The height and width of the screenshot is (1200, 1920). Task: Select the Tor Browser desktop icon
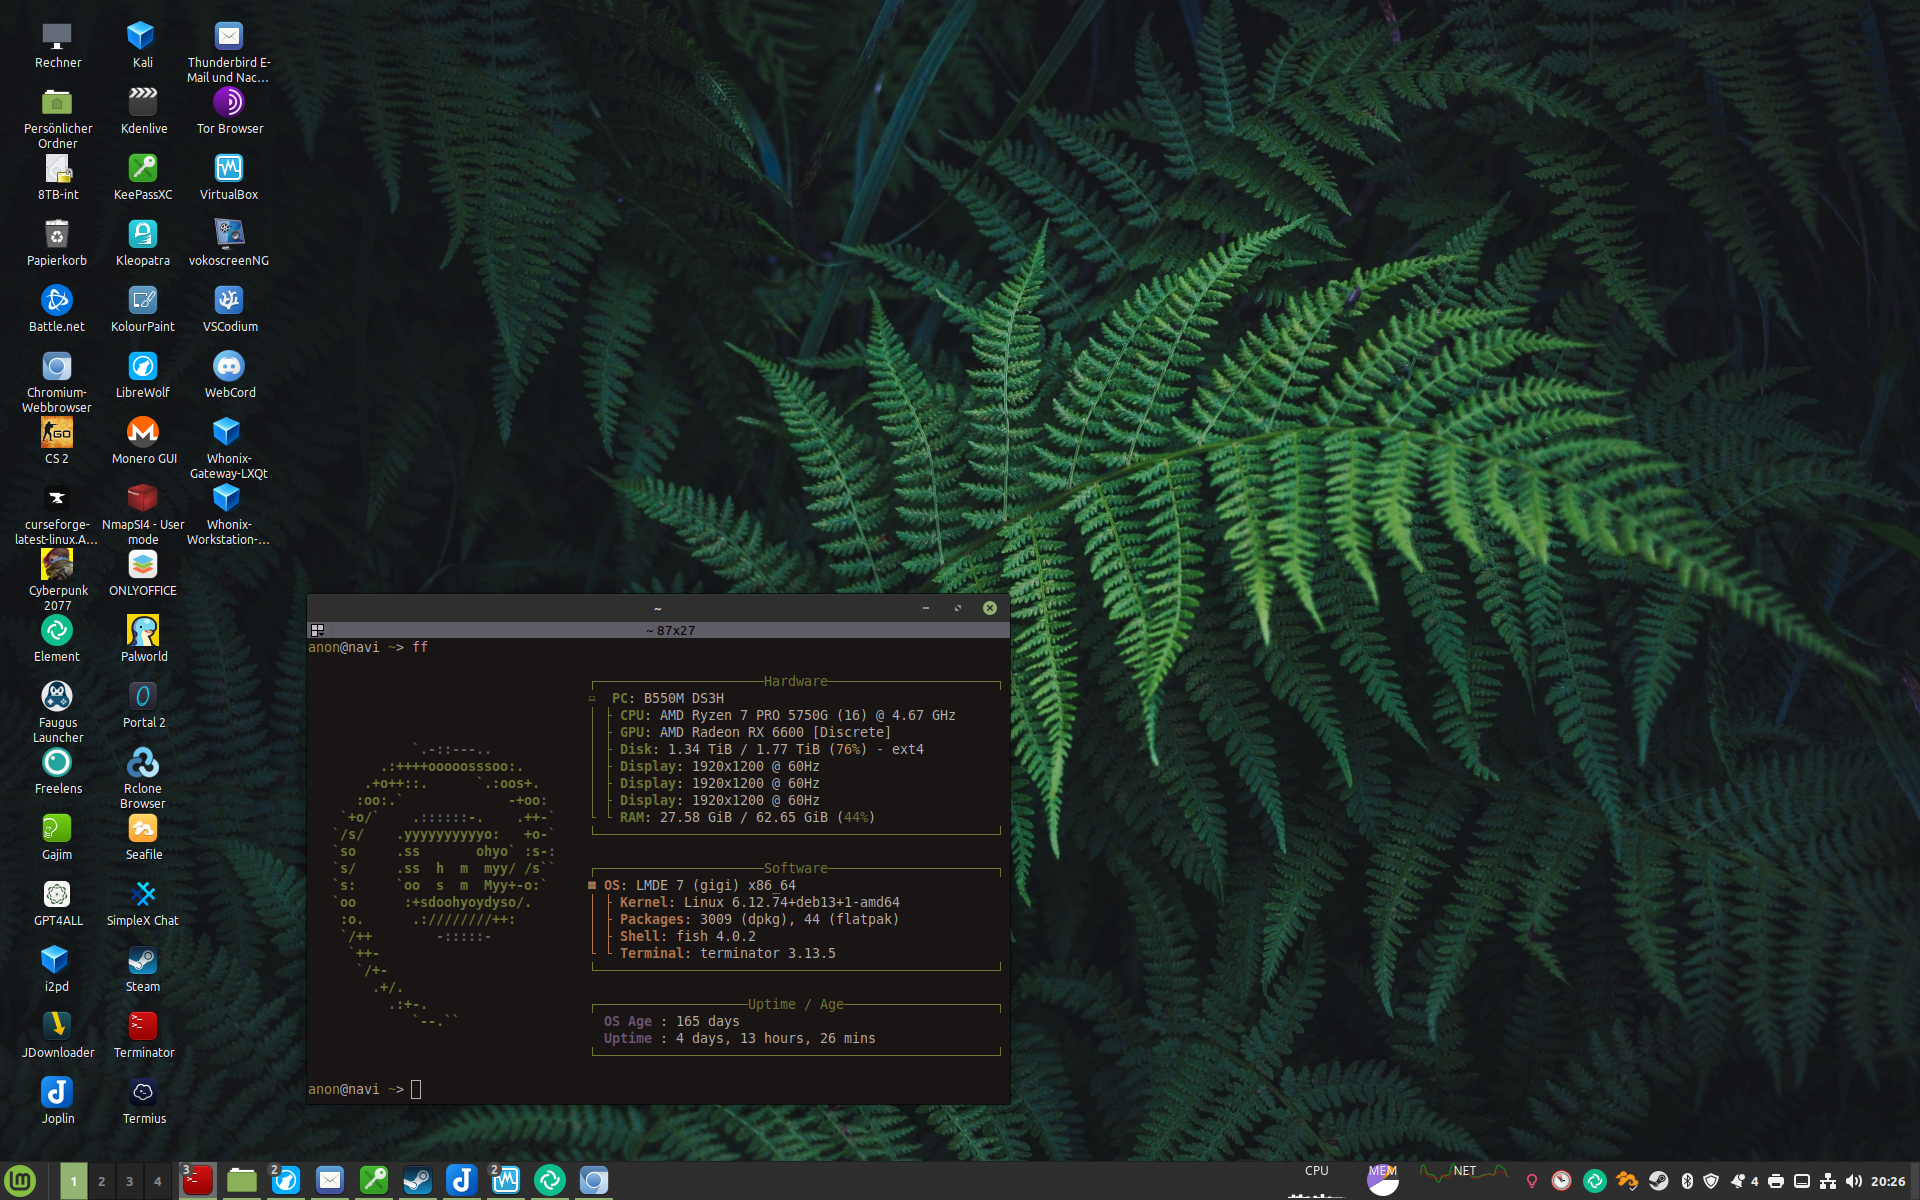[228, 103]
